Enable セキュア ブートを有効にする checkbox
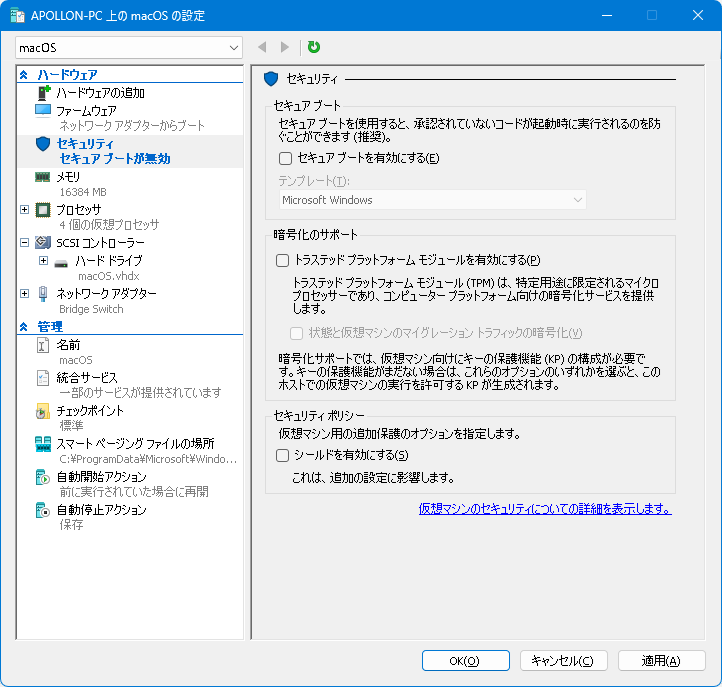The height and width of the screenshot is (687, 722). pyautogui.click(x=285, y=158)
